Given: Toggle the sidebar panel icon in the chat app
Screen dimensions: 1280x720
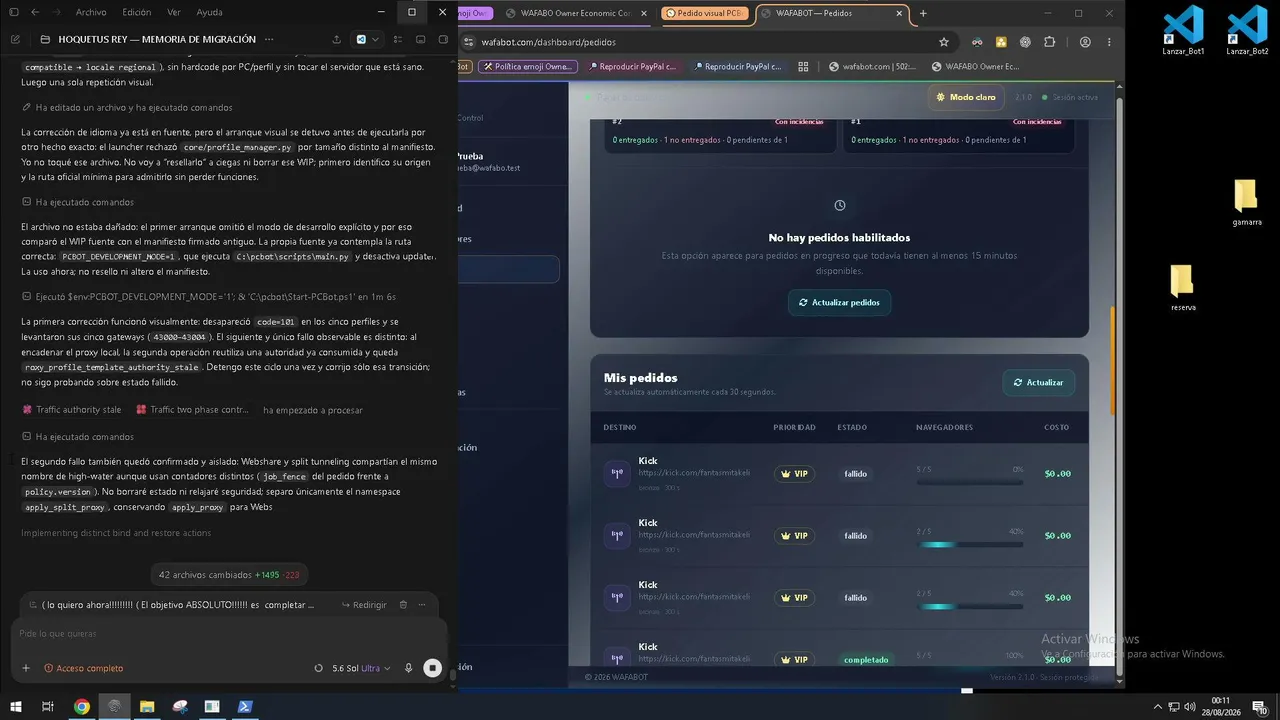Looking at the screenshot, I should (14, 12).
